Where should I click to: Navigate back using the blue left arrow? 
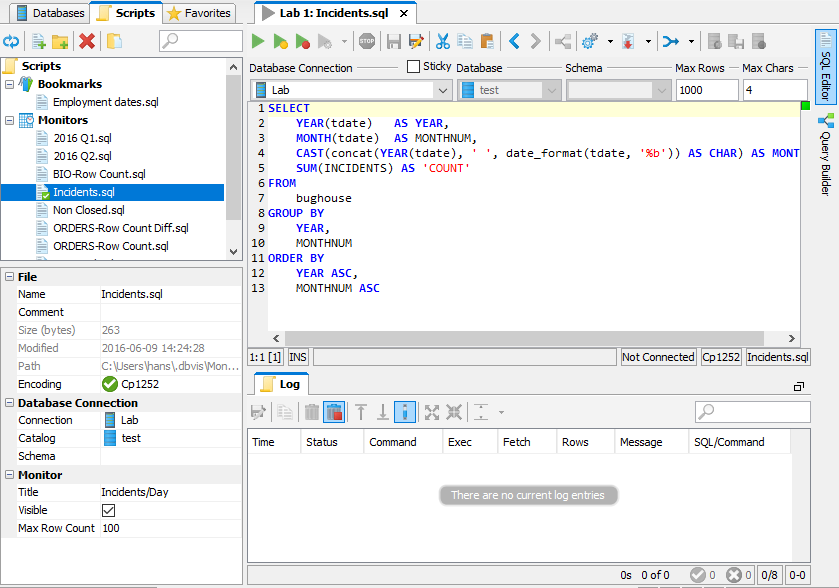[514, 41]
